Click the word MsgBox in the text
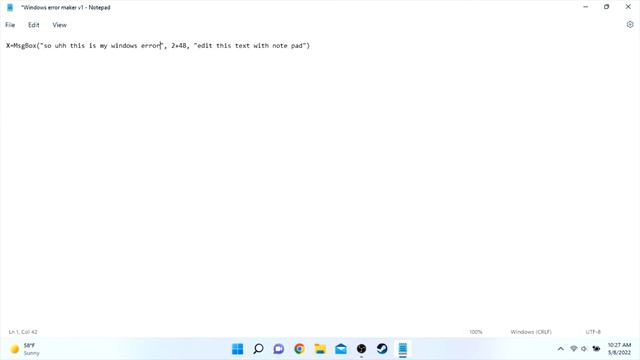This screenshot has height=360, width=640. [x=25, y=46]
